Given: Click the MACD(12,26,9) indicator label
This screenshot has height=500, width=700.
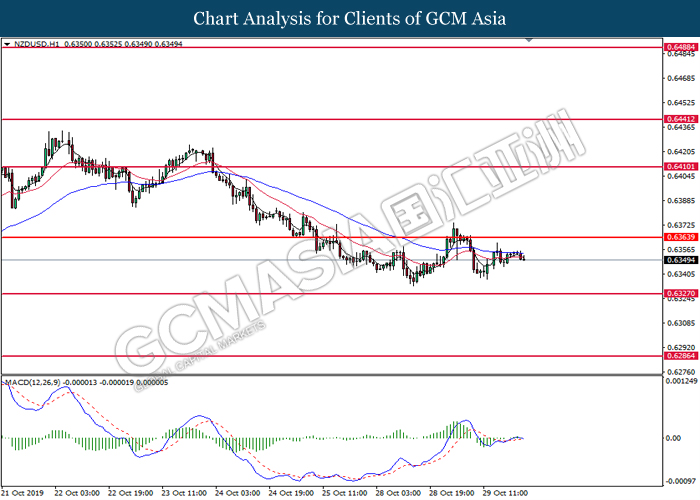Looking at the screenshot, I should [32, 383].
